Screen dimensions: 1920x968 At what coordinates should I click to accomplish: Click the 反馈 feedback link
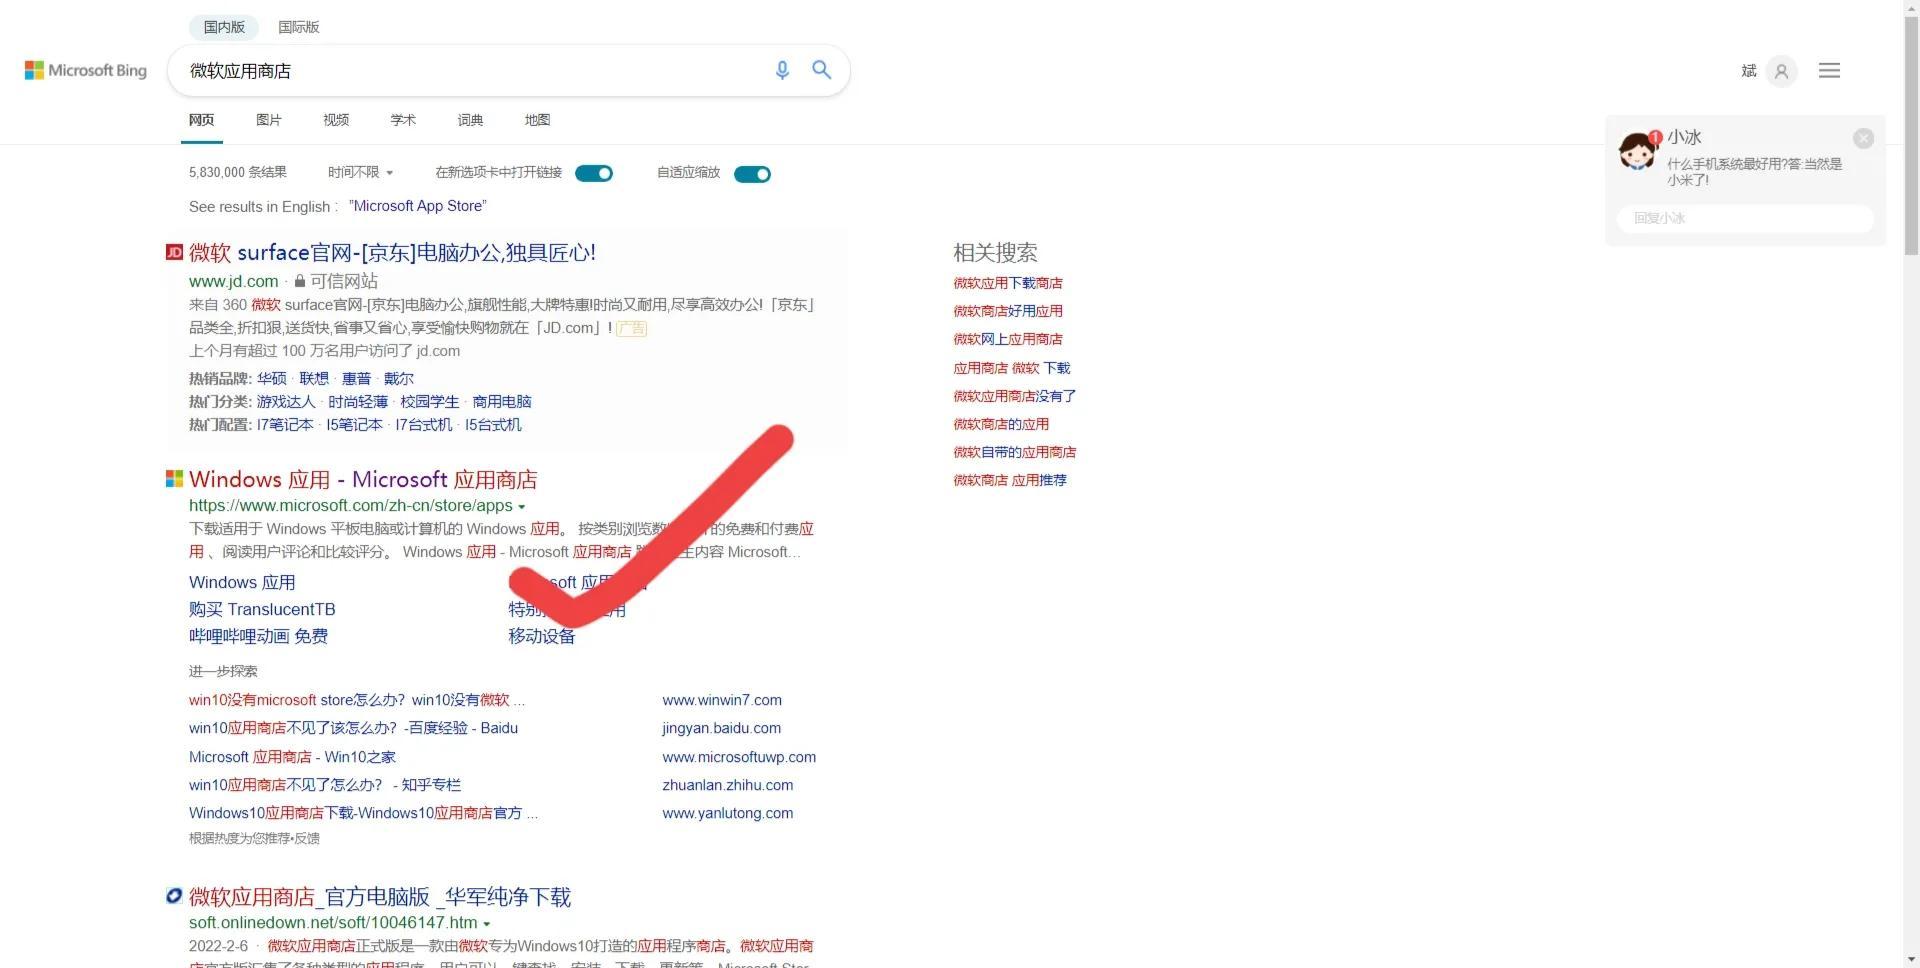pyautogui.click(x=308, y=838)
